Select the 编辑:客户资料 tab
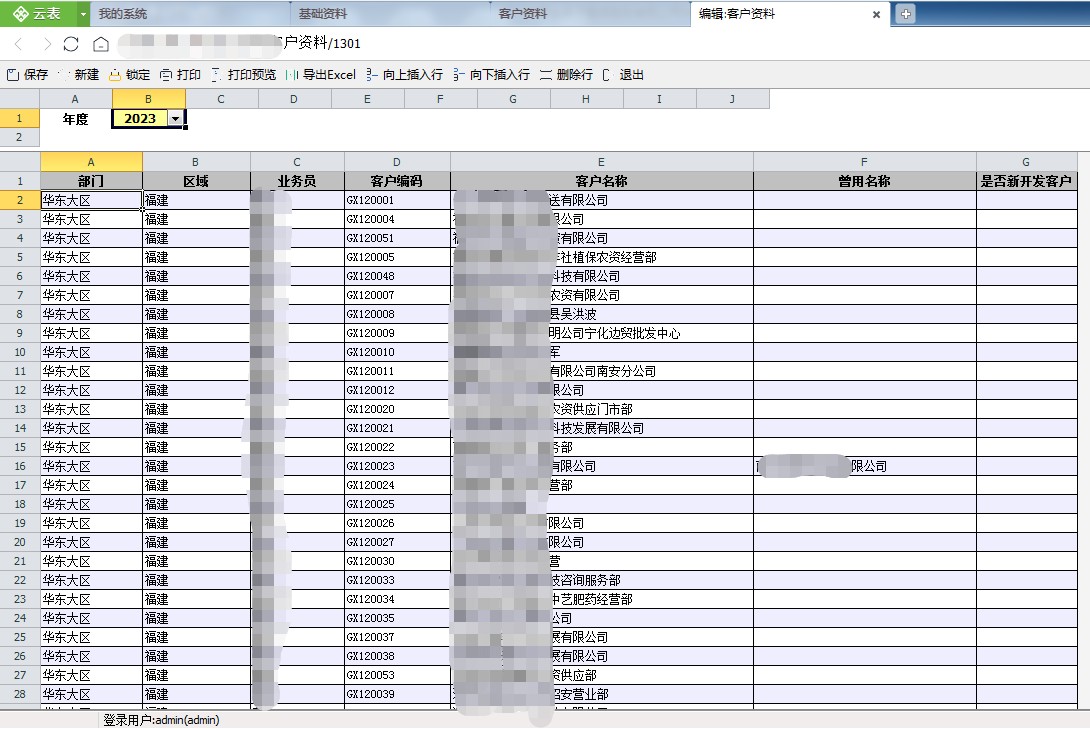This screenshot has height=729, width=1090. tap(737, 13)
